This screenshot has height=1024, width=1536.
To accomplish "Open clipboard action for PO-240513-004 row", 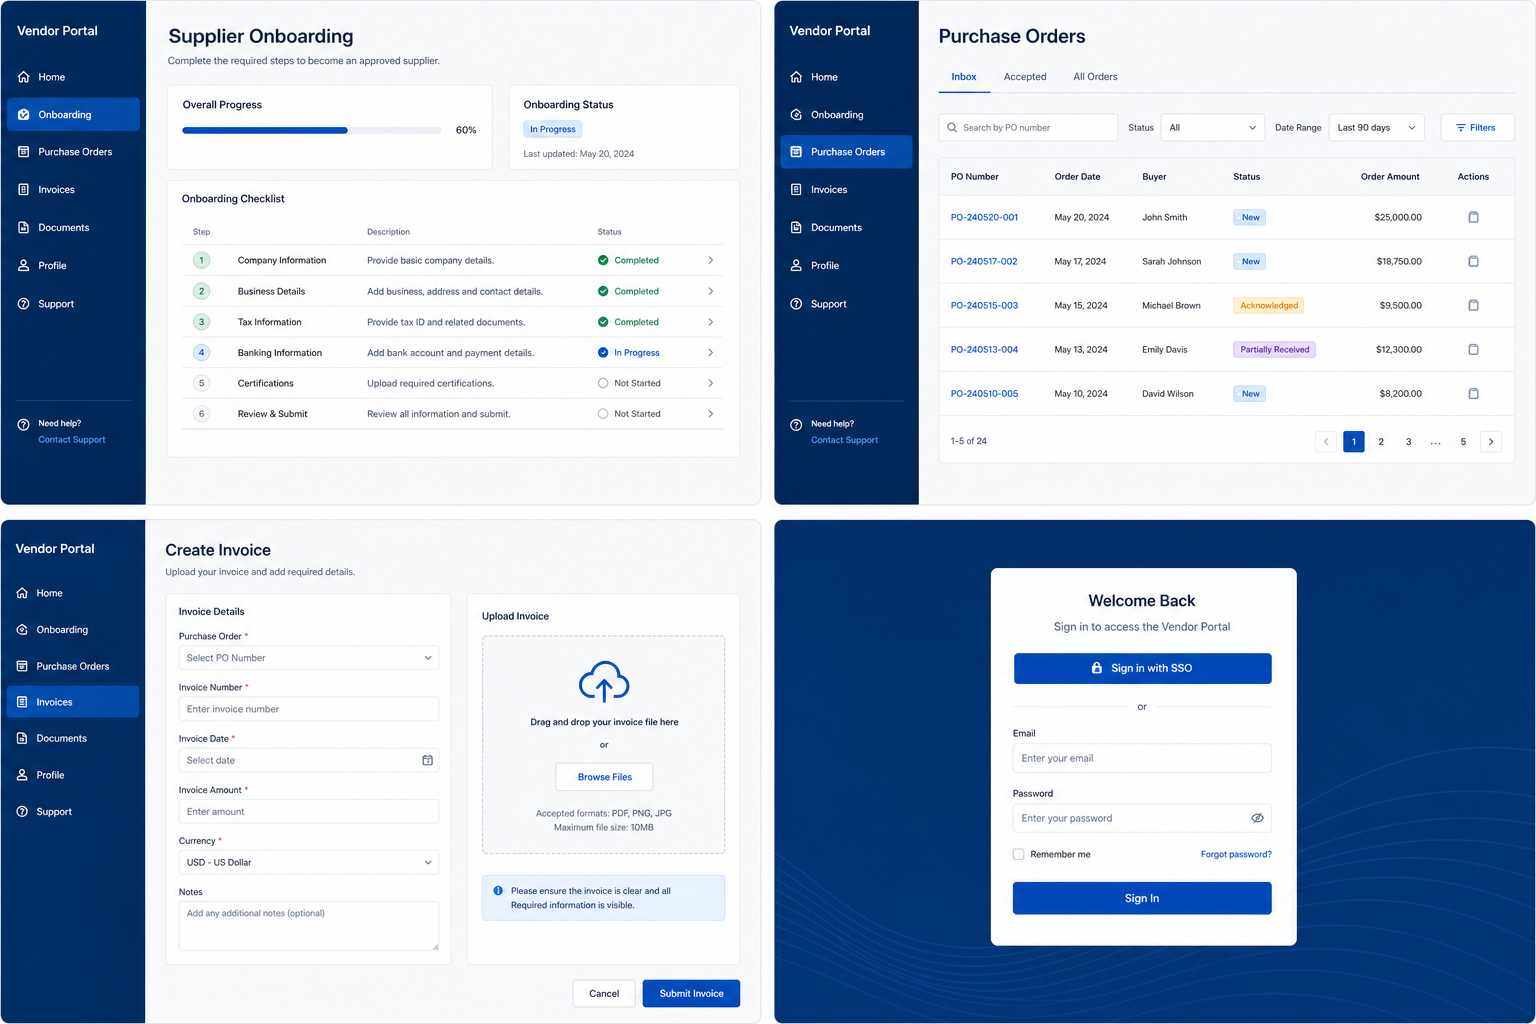I will (x=1473, y=349).
